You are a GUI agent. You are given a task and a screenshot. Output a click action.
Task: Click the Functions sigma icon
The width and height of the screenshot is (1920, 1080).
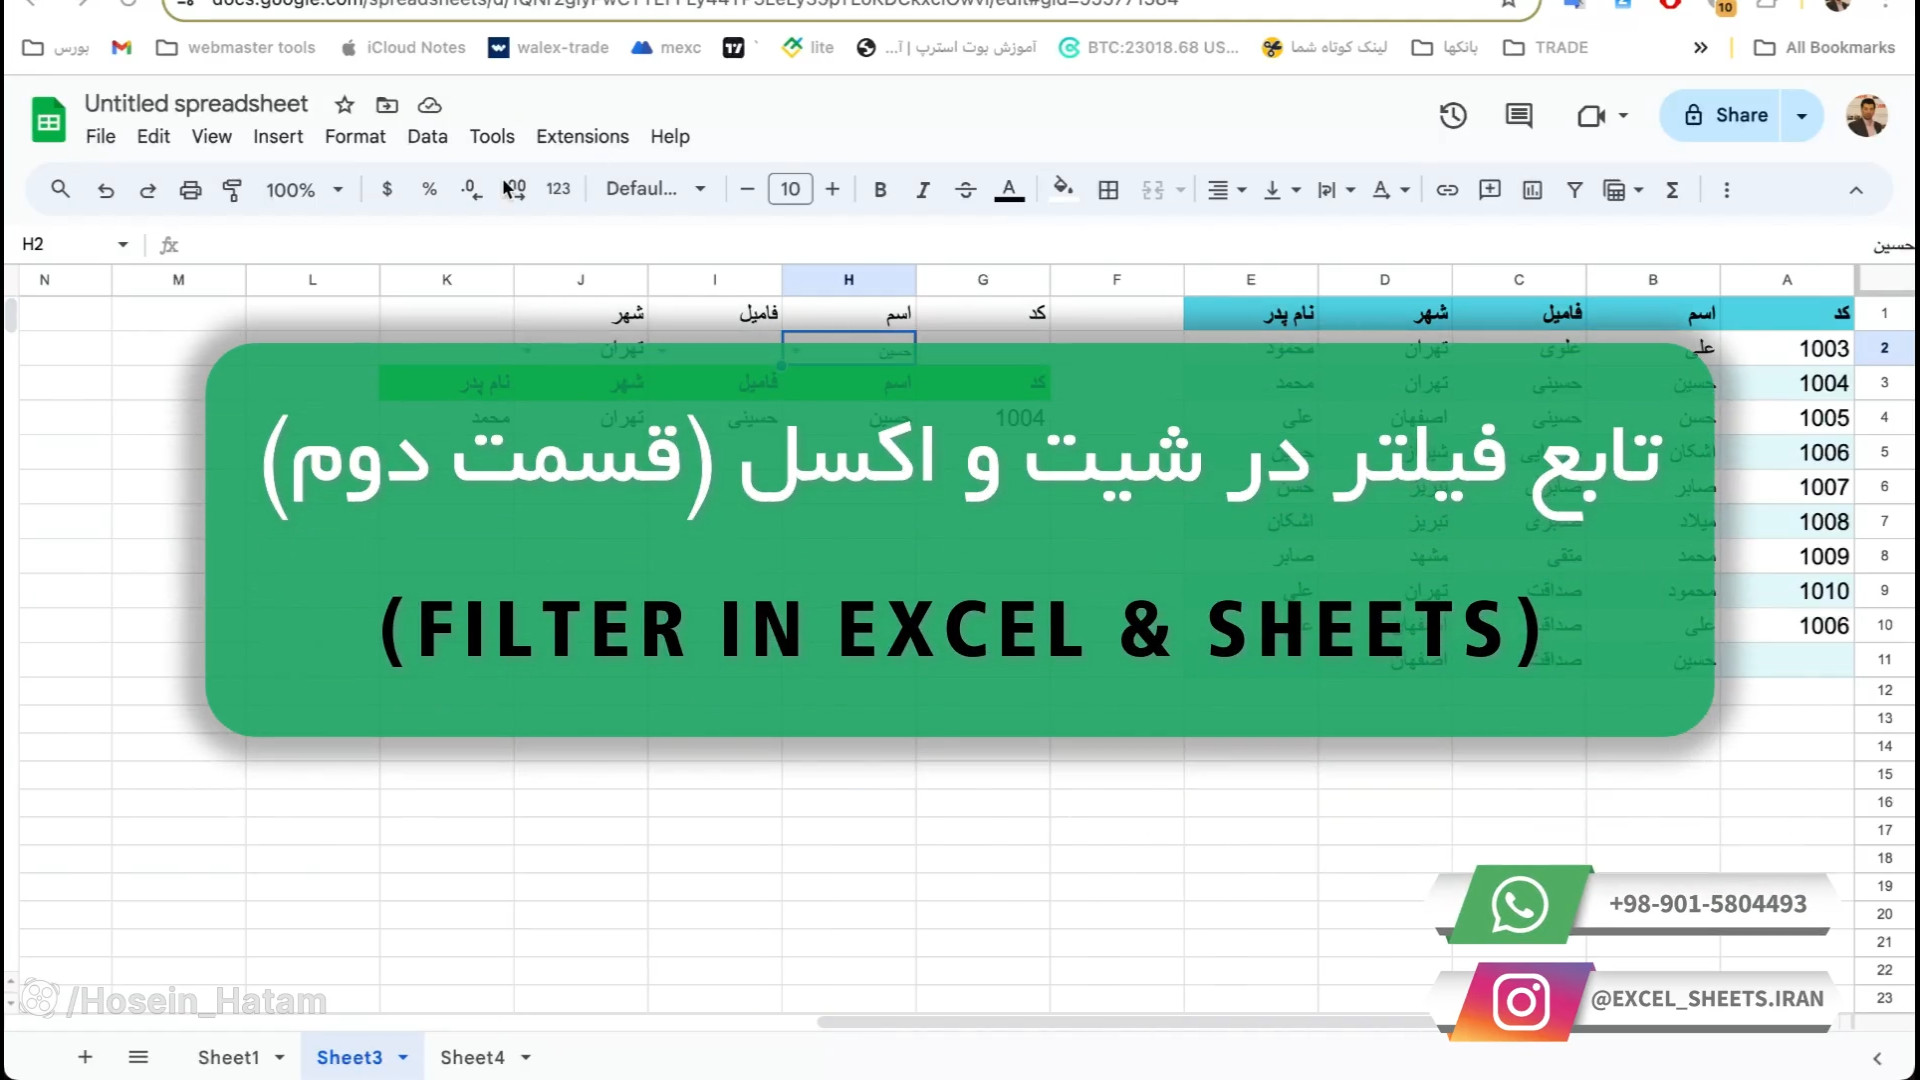pos(1672,190)
